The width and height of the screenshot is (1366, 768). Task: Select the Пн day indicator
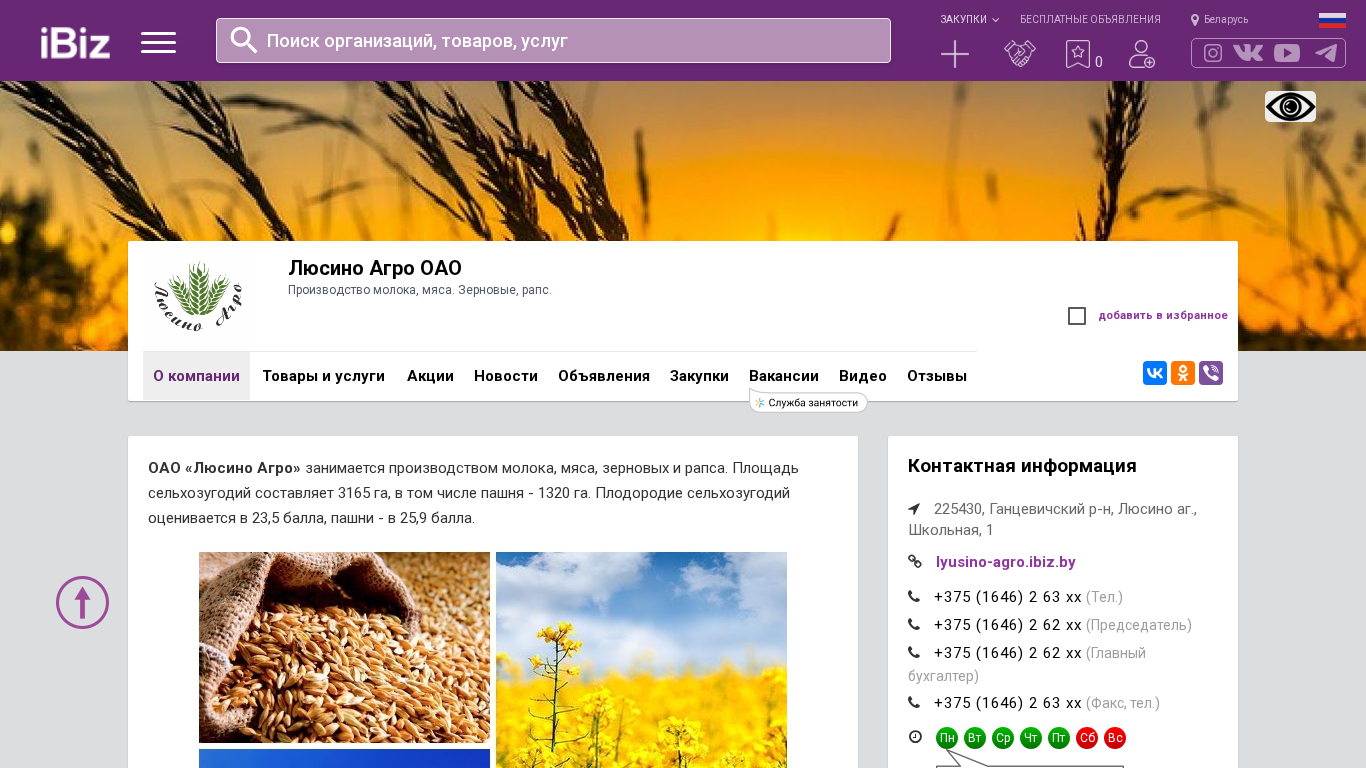pos(947,738)
